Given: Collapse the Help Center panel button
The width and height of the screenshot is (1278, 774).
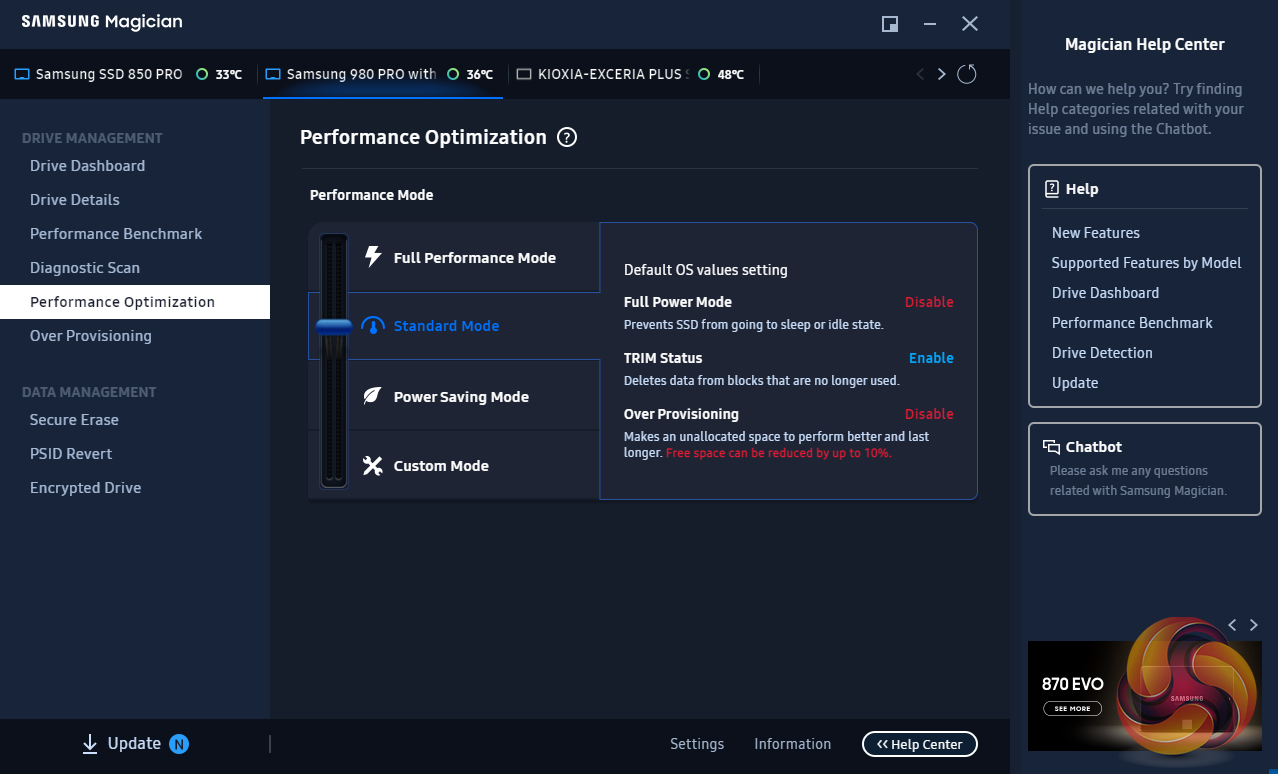Looking at the screenshot, I should [x=919, y=744].
